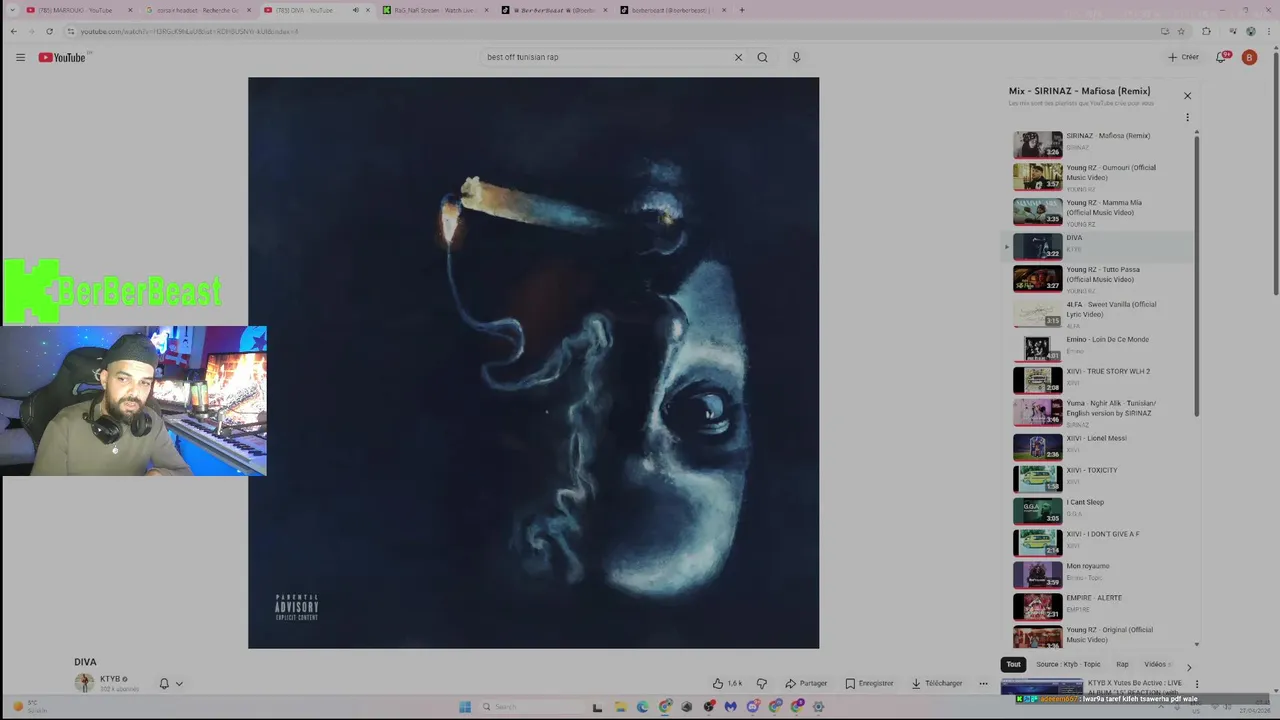Screen dimensions: 1280x720
Task: Click the browser address bar
Action: (x=600, y=31)
